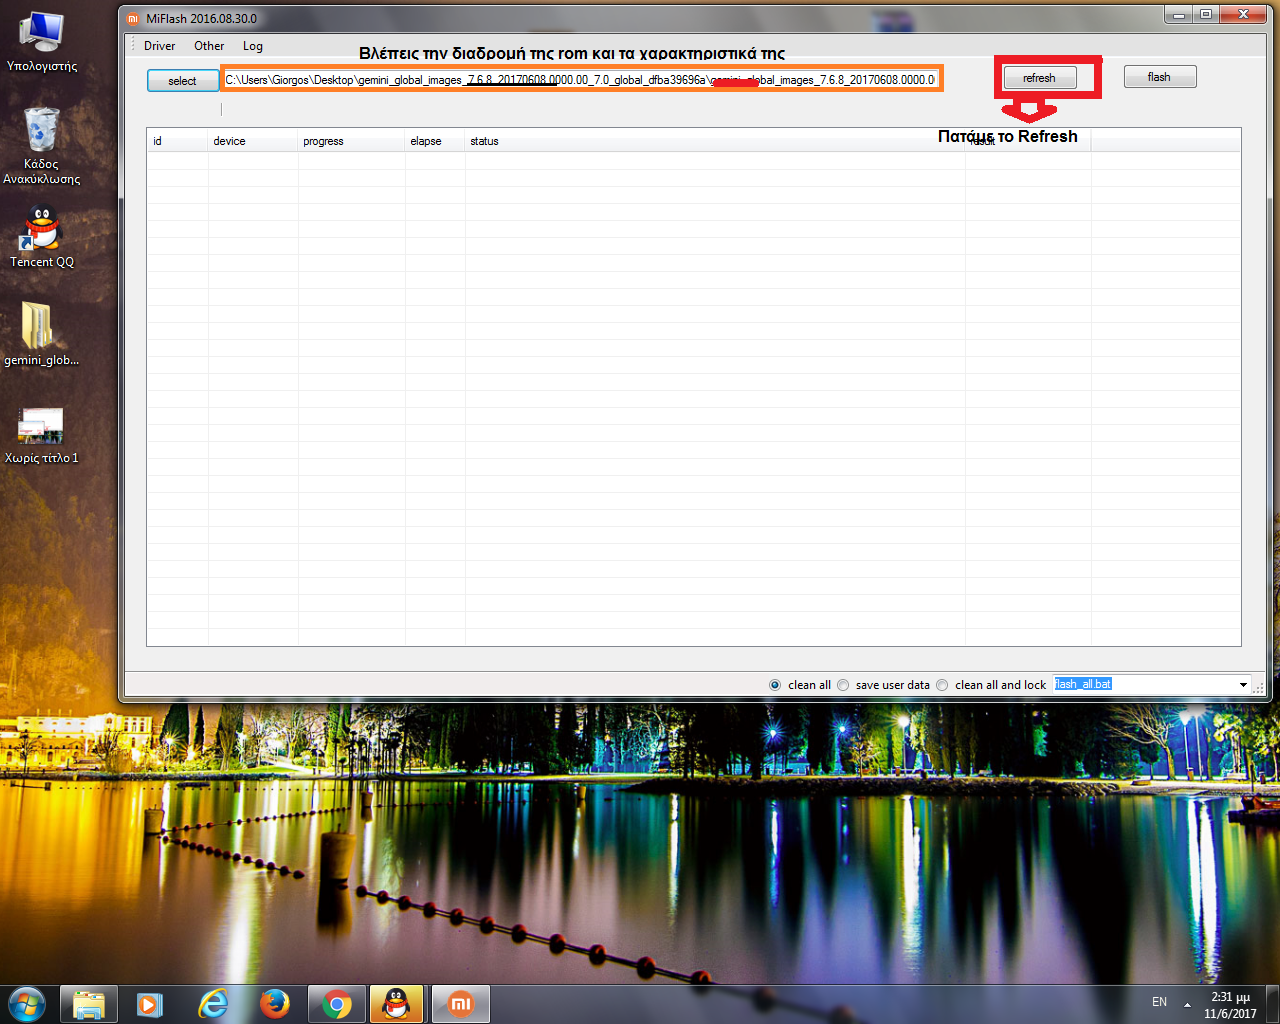Select the gemini_glob... folder on the desktop
1280x1024 pixels.
tap(42, 334)
